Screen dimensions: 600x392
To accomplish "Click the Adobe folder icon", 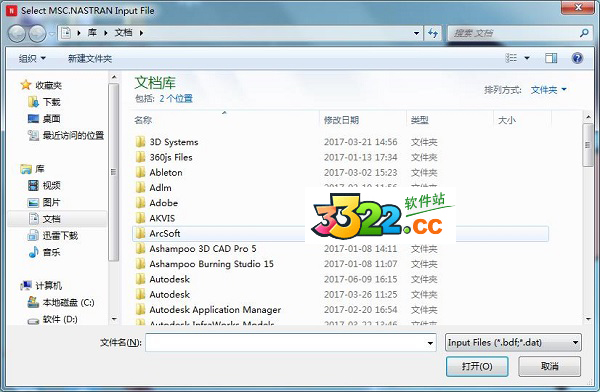I will tap(140, 203).
